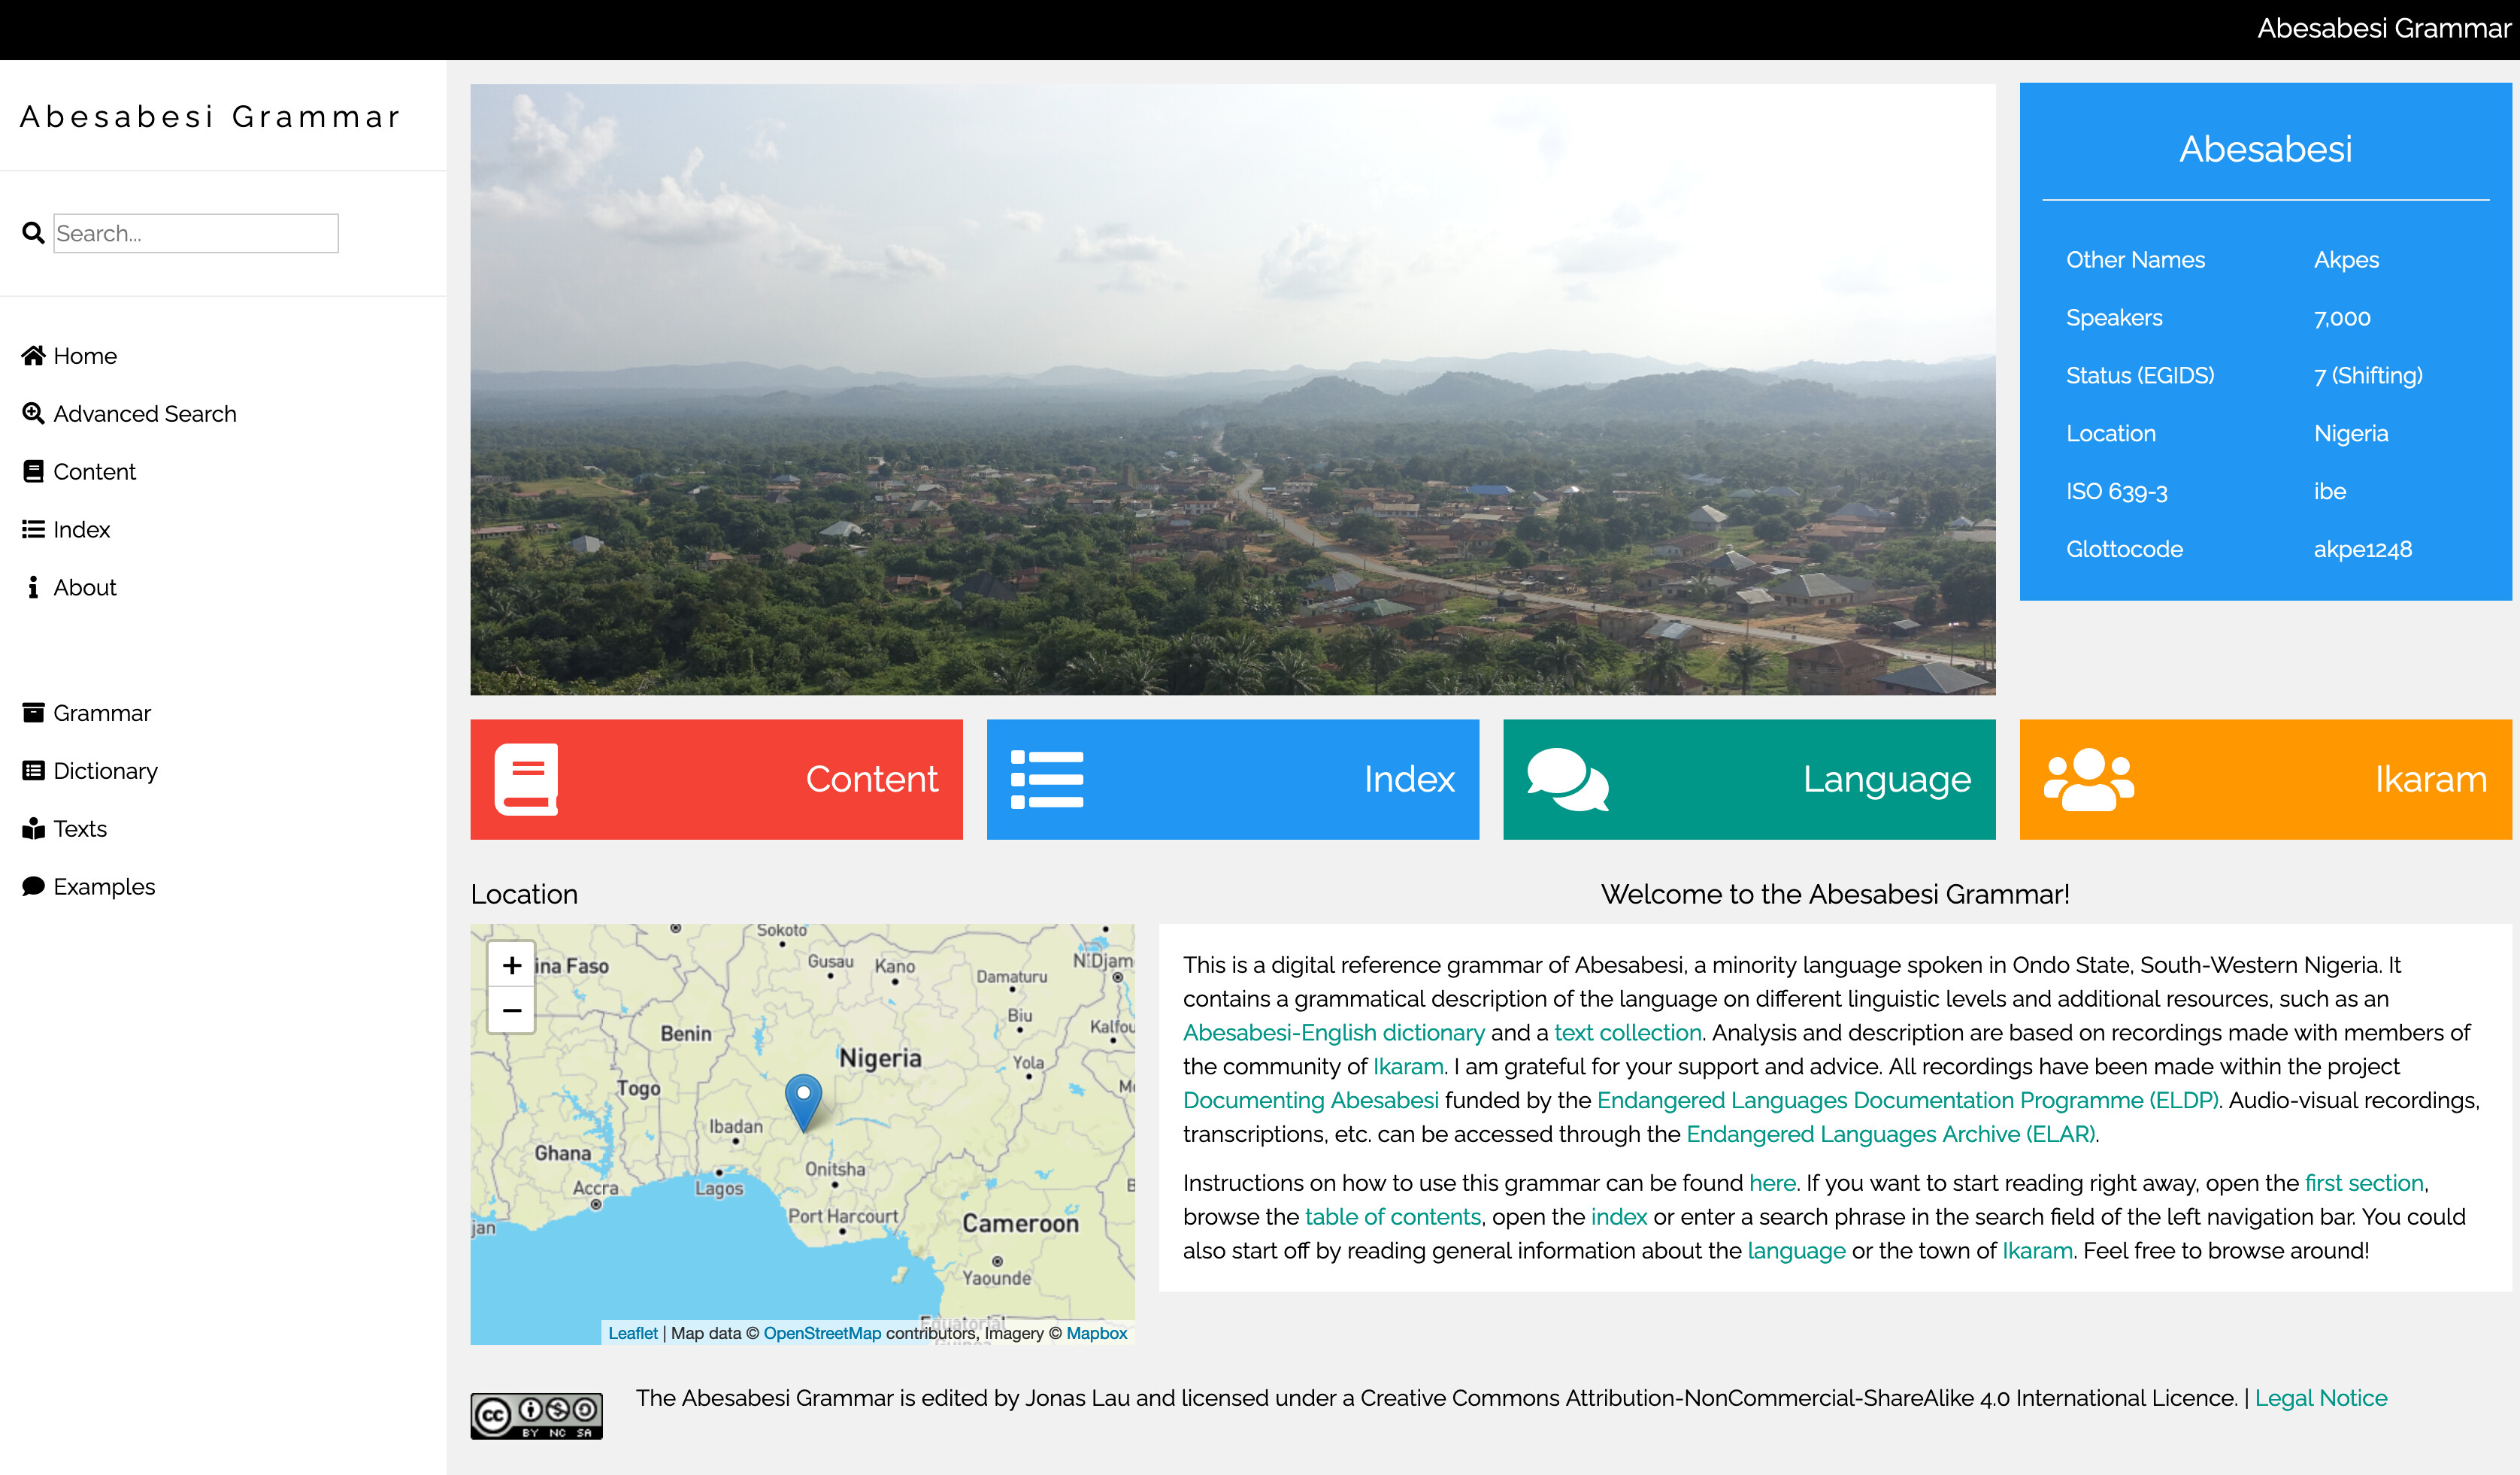Screen dimensions: 2520x1475
Task: Zoom out on the map
Action: (x=512, y=1011)
